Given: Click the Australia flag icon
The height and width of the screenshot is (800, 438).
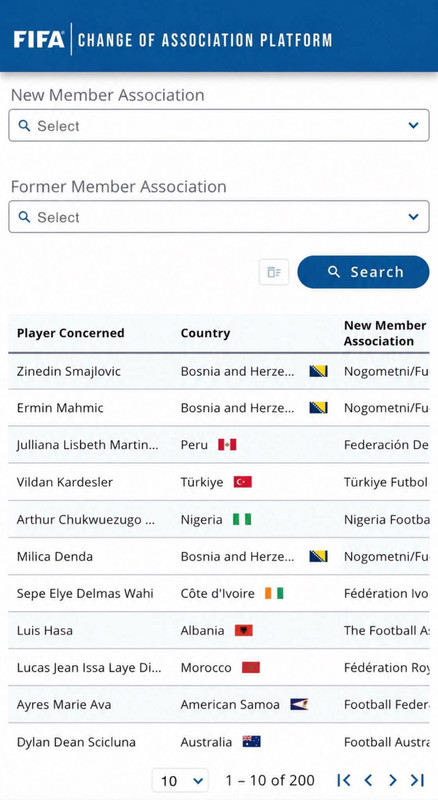Looking at the screenshot, I should pos(251,741).
